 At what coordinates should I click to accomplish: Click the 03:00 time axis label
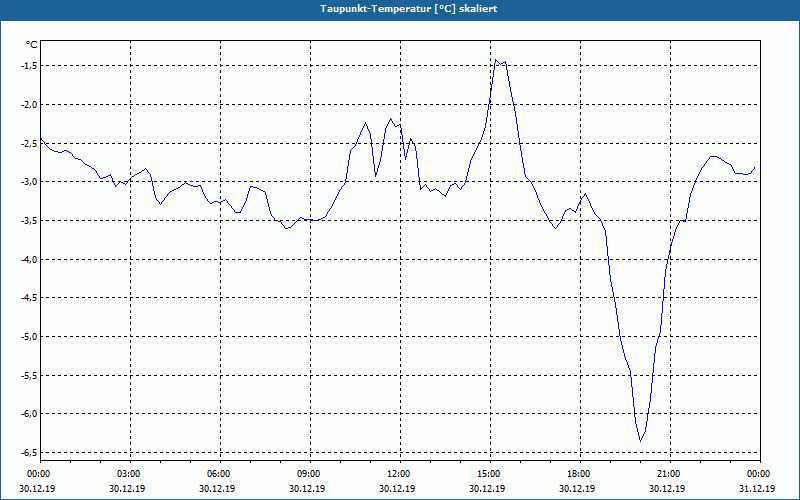pyautogui.click(x=128, y=474)
